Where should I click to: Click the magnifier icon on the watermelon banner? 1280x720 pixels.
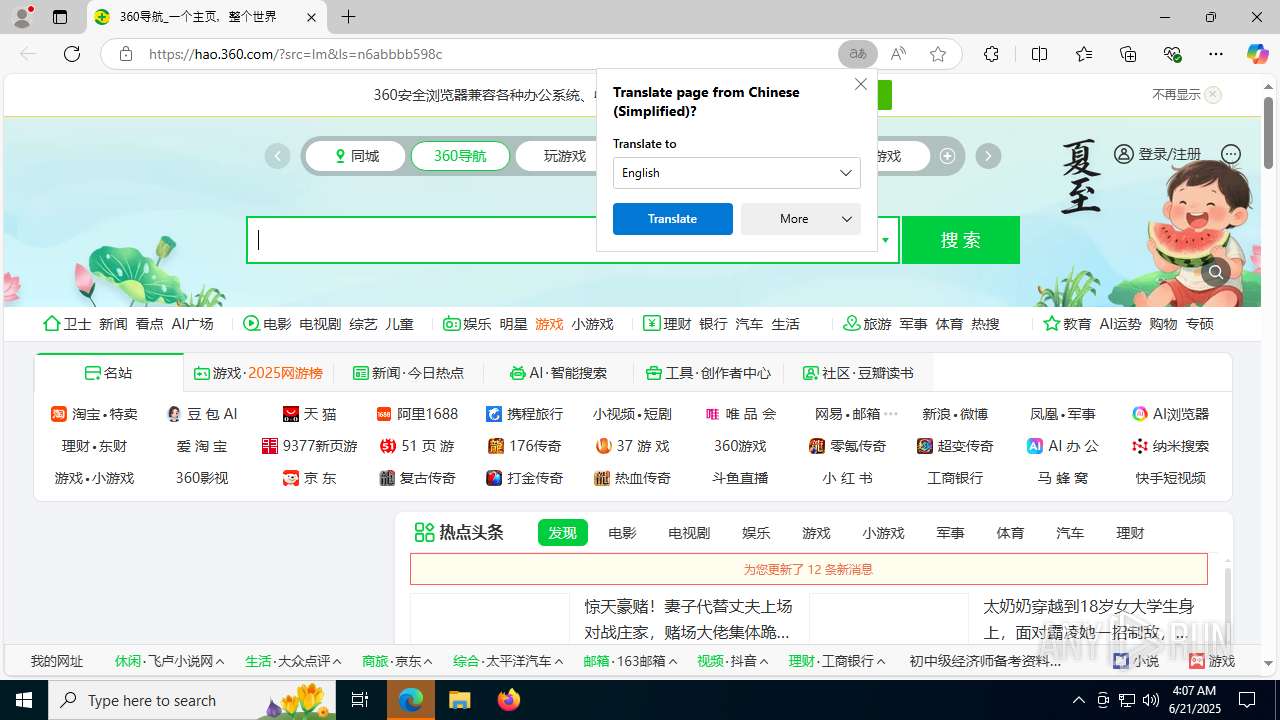click(1216, 272)
